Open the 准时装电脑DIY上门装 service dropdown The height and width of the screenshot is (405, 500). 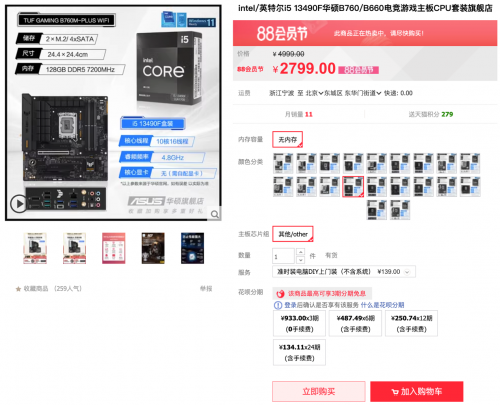(344, 272)
